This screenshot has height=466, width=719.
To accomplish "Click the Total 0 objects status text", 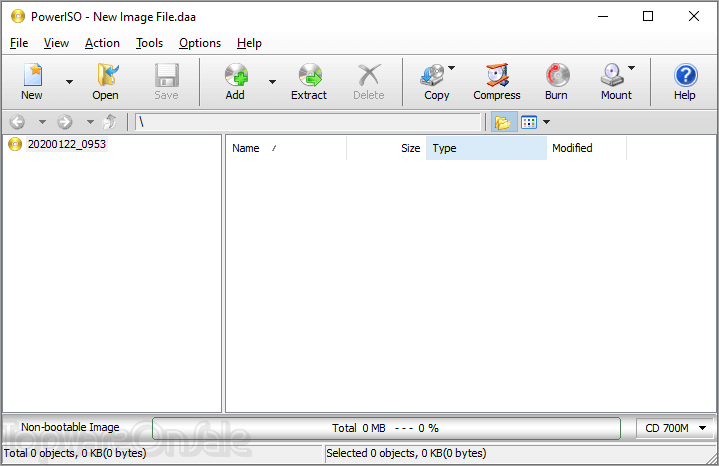I will pyautogui.click(x=75, y=453).
